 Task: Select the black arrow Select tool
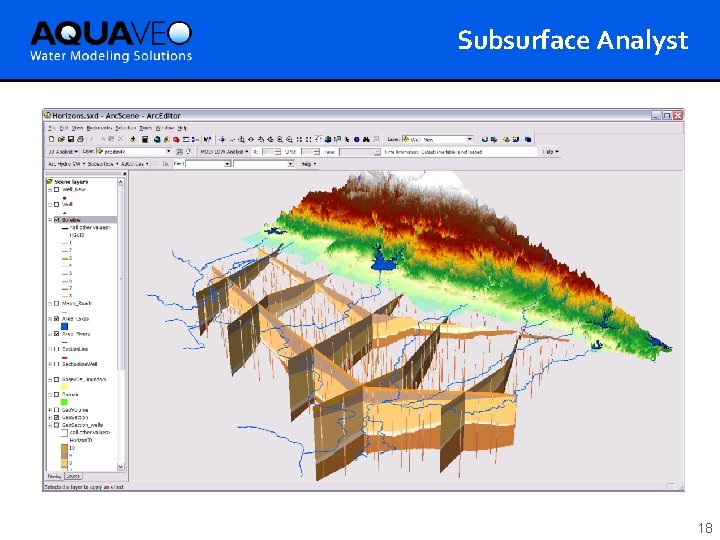(348, 139)
